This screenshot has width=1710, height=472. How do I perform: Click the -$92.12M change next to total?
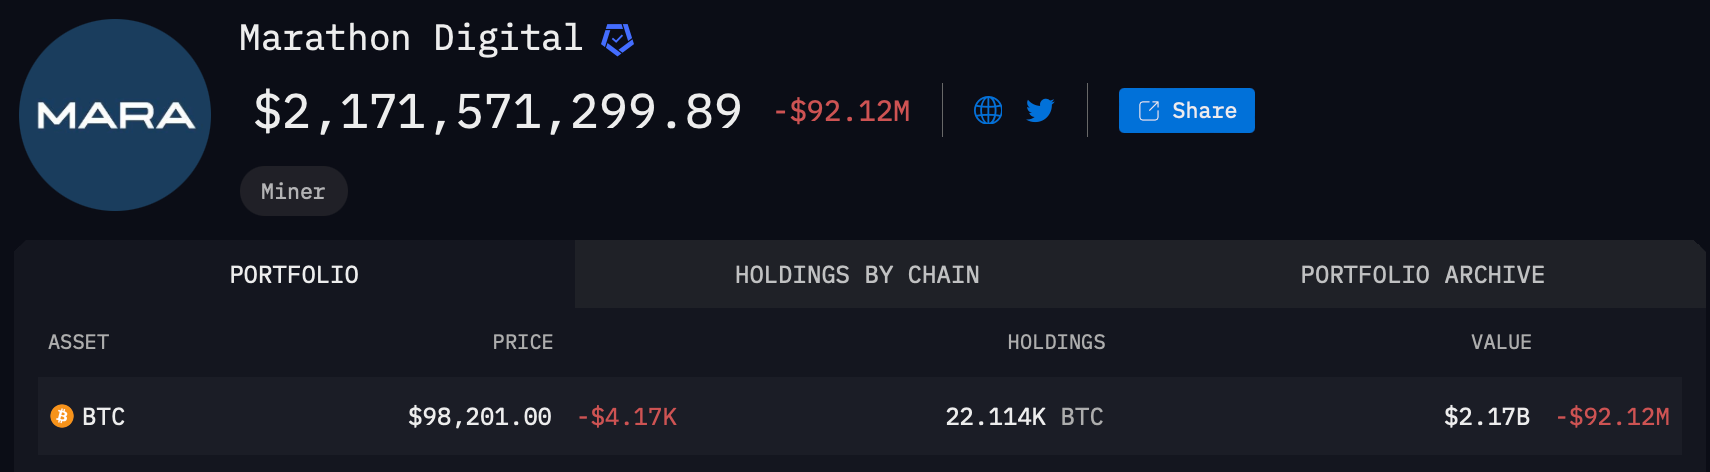coord(841,111)
